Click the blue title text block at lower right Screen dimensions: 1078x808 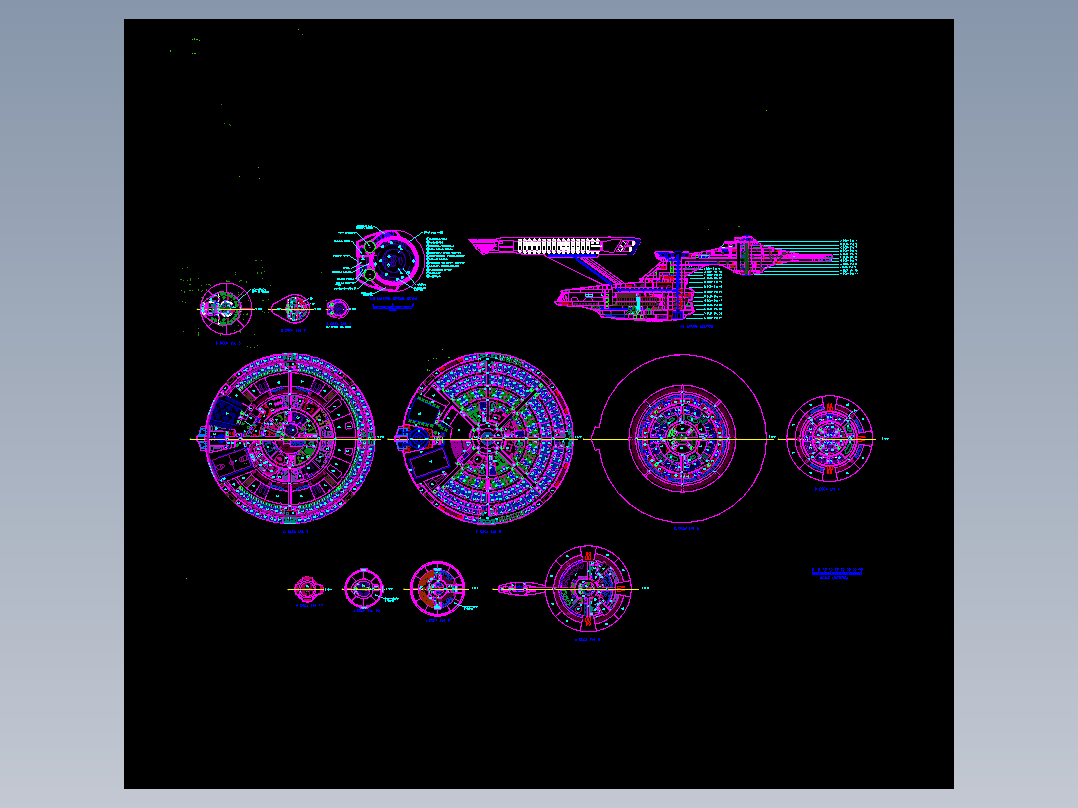[x=837, y=574]
